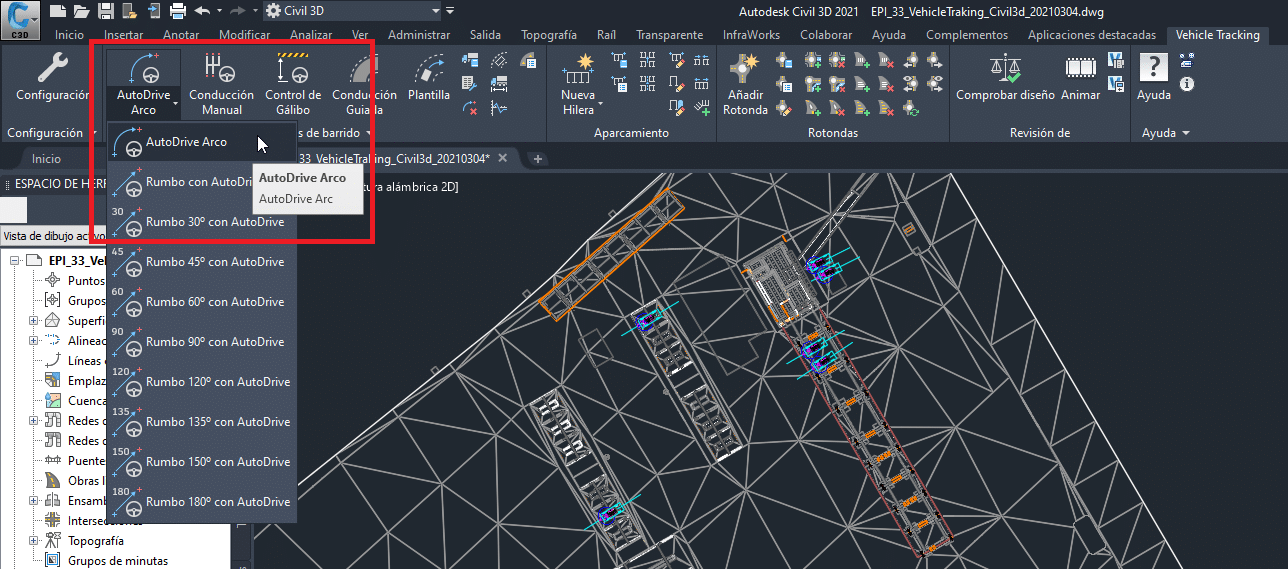Choose Rumbo 30º con AutoDrive
This screenshot has height=569, width=1288.
click(x=202, y=222)
